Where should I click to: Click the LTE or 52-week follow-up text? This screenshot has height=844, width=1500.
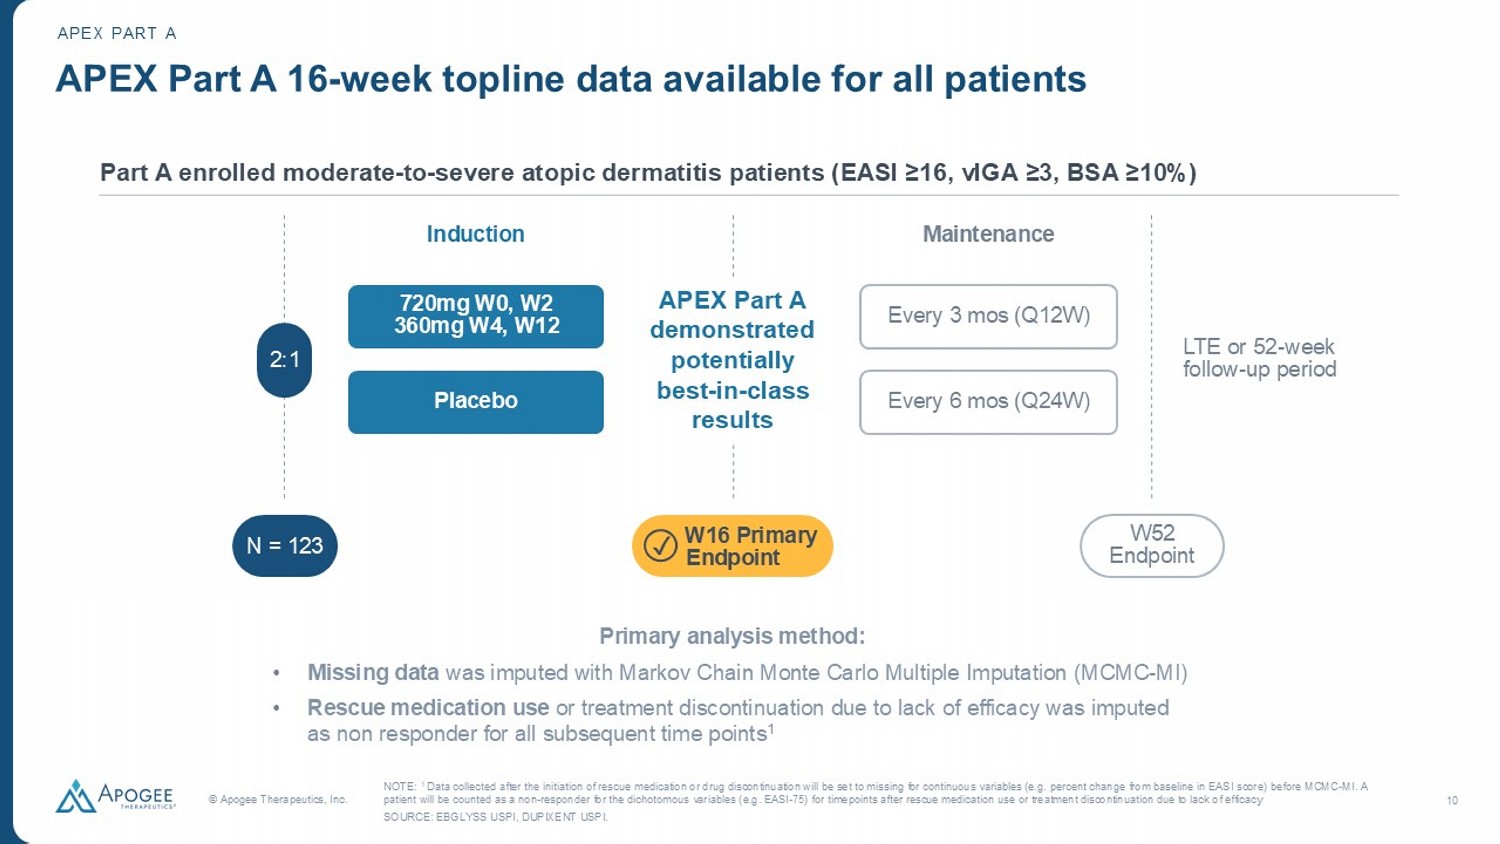point(1259,358)
